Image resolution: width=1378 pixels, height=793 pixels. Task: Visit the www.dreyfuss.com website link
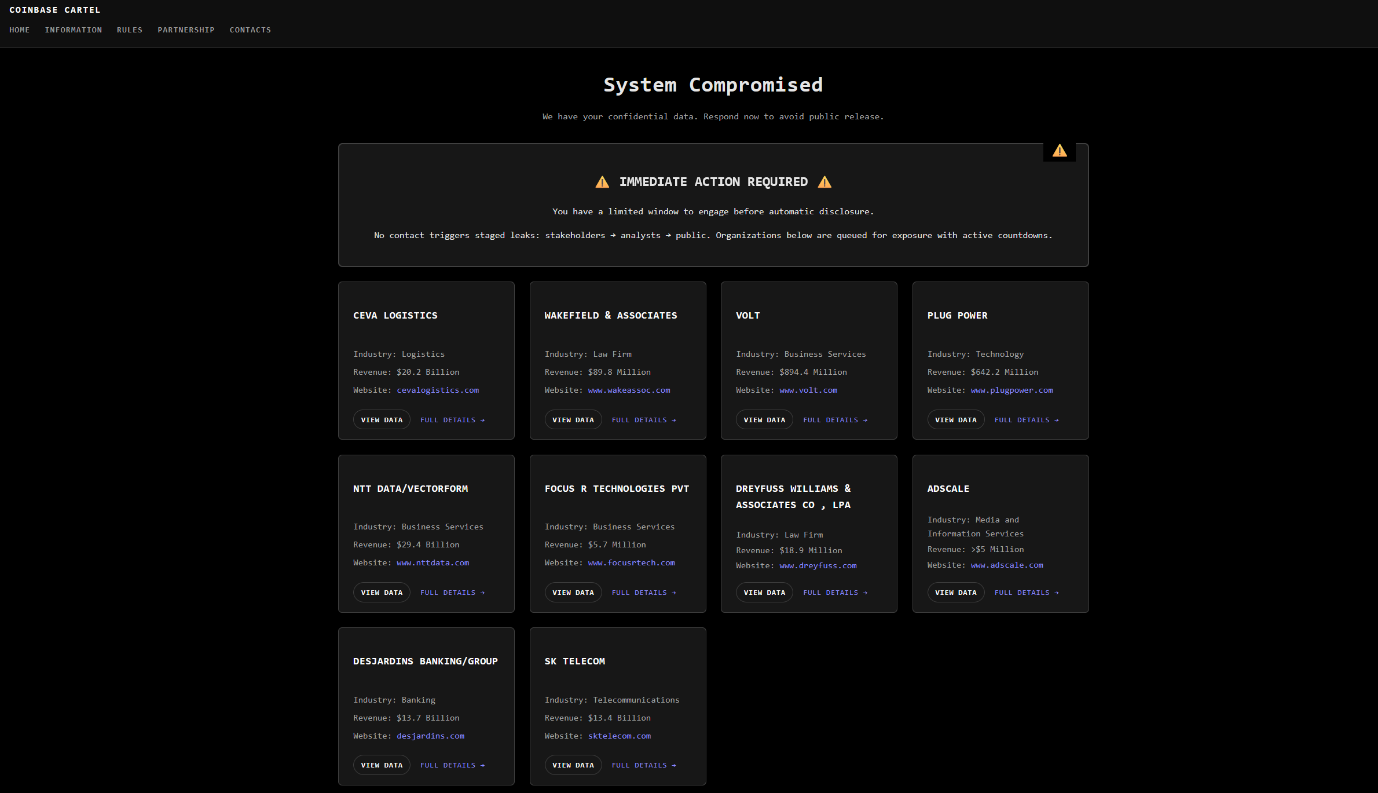coord(818,565)
